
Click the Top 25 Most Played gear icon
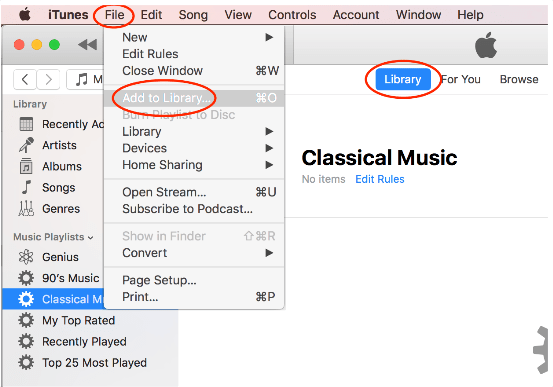pyautogui.click(x=26, y=363)
